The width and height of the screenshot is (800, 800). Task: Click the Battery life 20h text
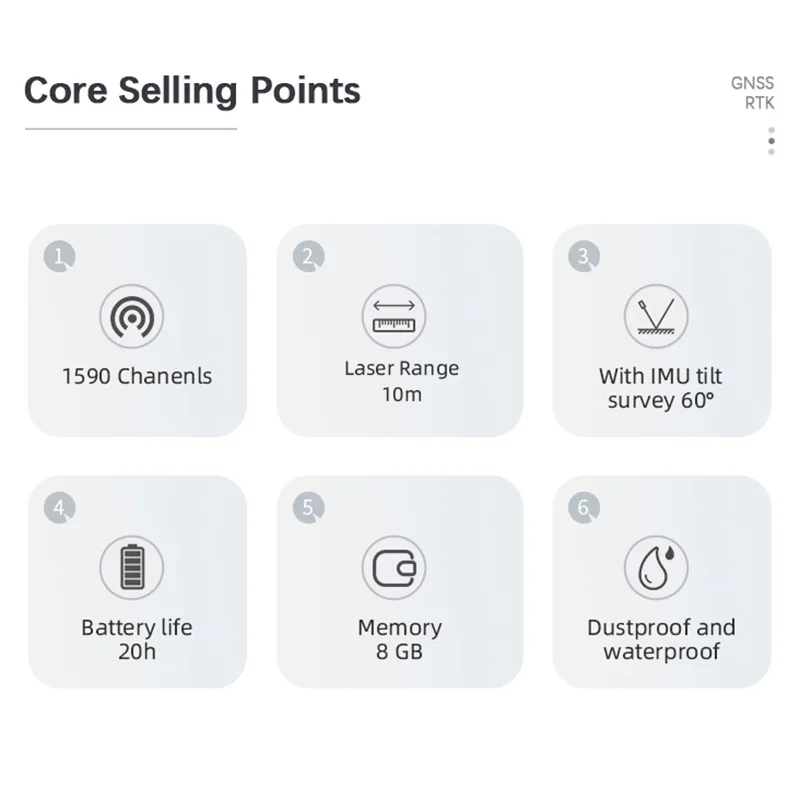tap(137, 639)
